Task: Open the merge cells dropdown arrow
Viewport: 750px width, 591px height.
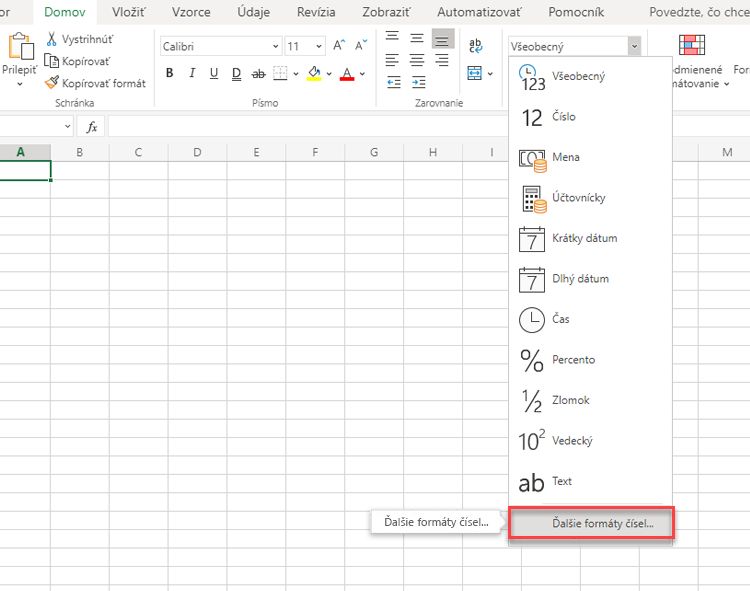Action: [490, 74]
